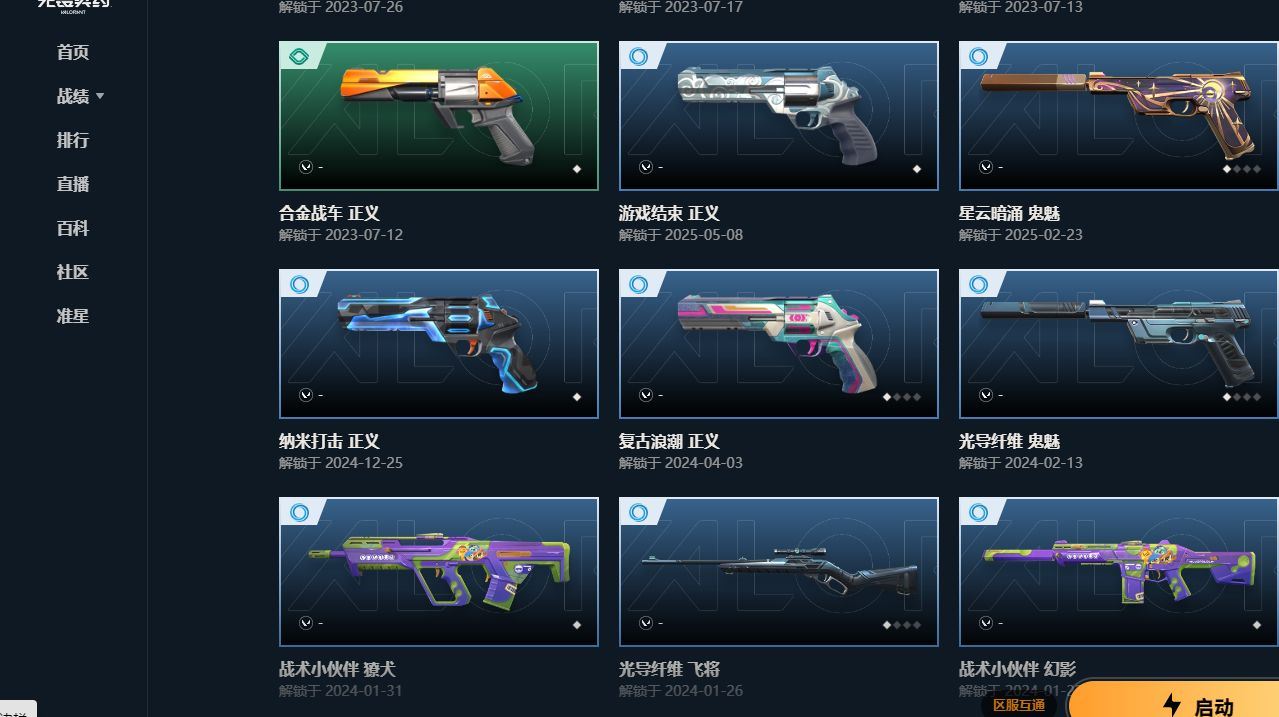
Task: Open the 直播 sidebar page
Action: (x=73, y=184)
